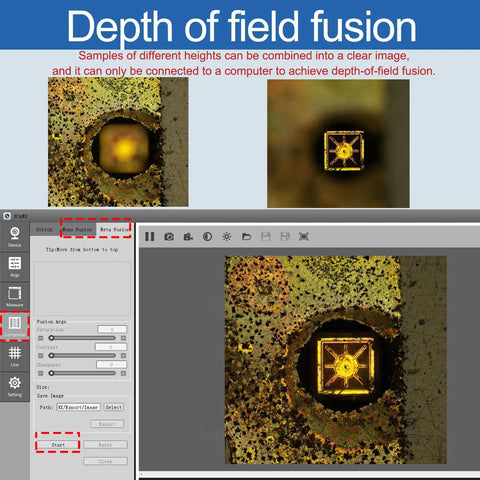480x480 pixels.
Task: Increase Sharpness with plus button
Action: [x=123, y=373]
